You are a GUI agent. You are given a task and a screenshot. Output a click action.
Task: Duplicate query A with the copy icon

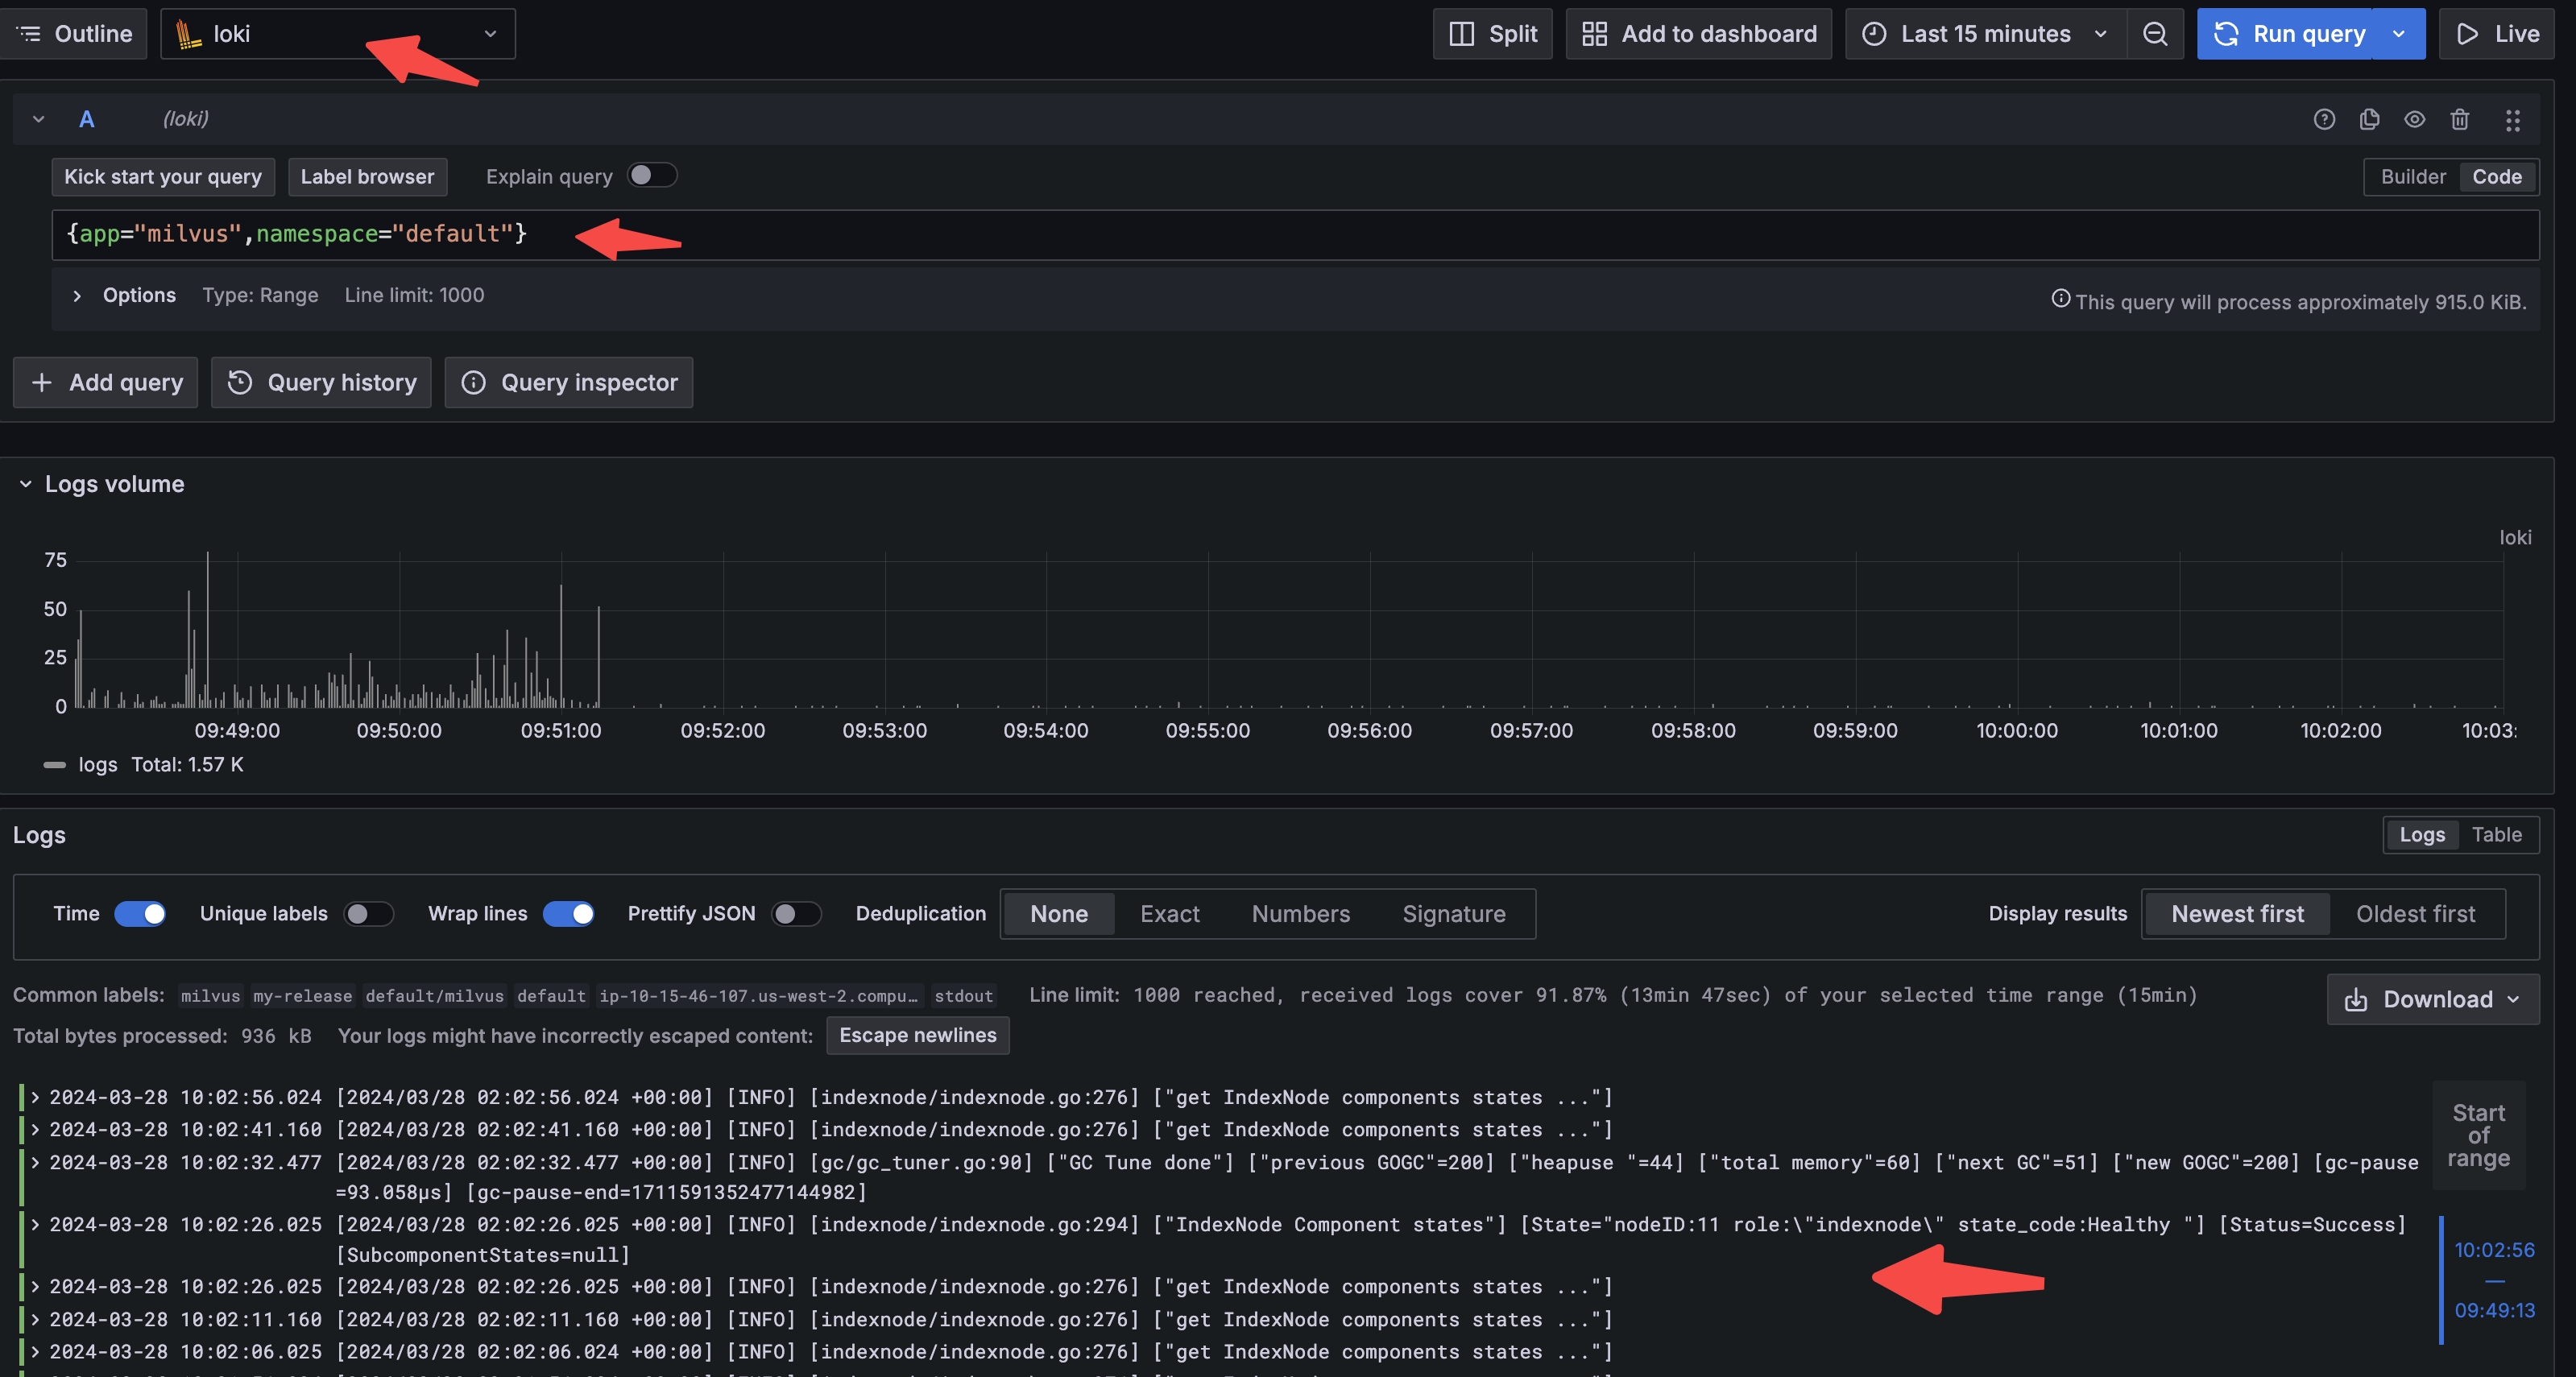click(x=2370, y=119)
